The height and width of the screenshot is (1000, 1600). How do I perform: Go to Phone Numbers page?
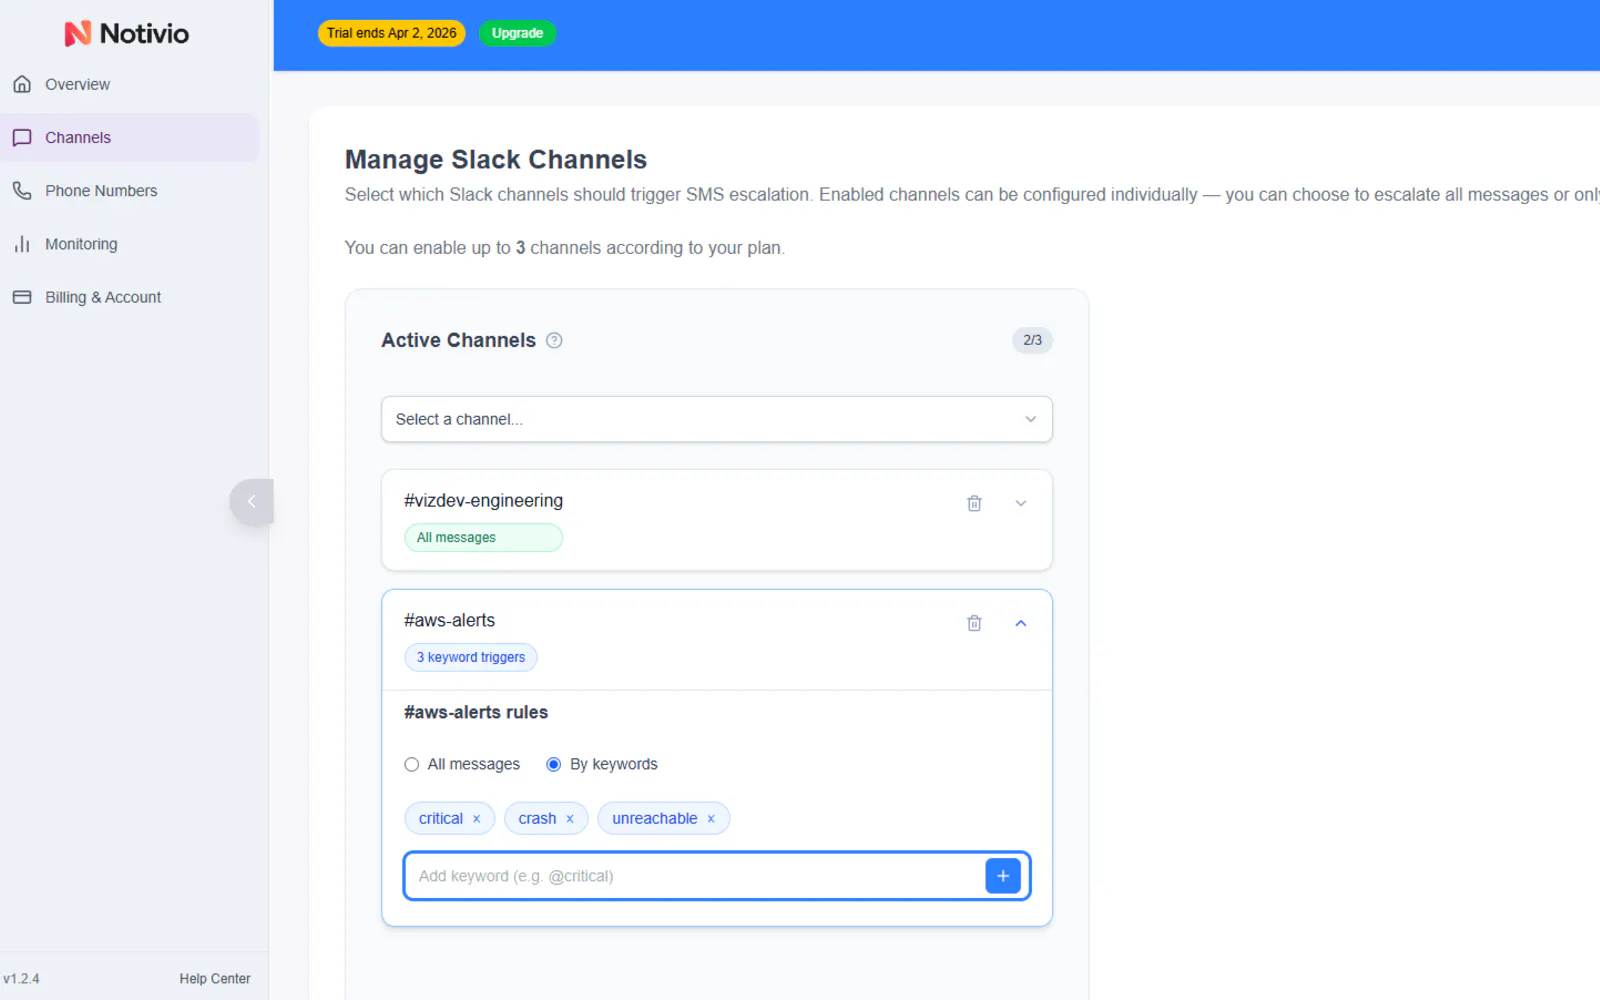pyautogui.click(x=130, y=190)
